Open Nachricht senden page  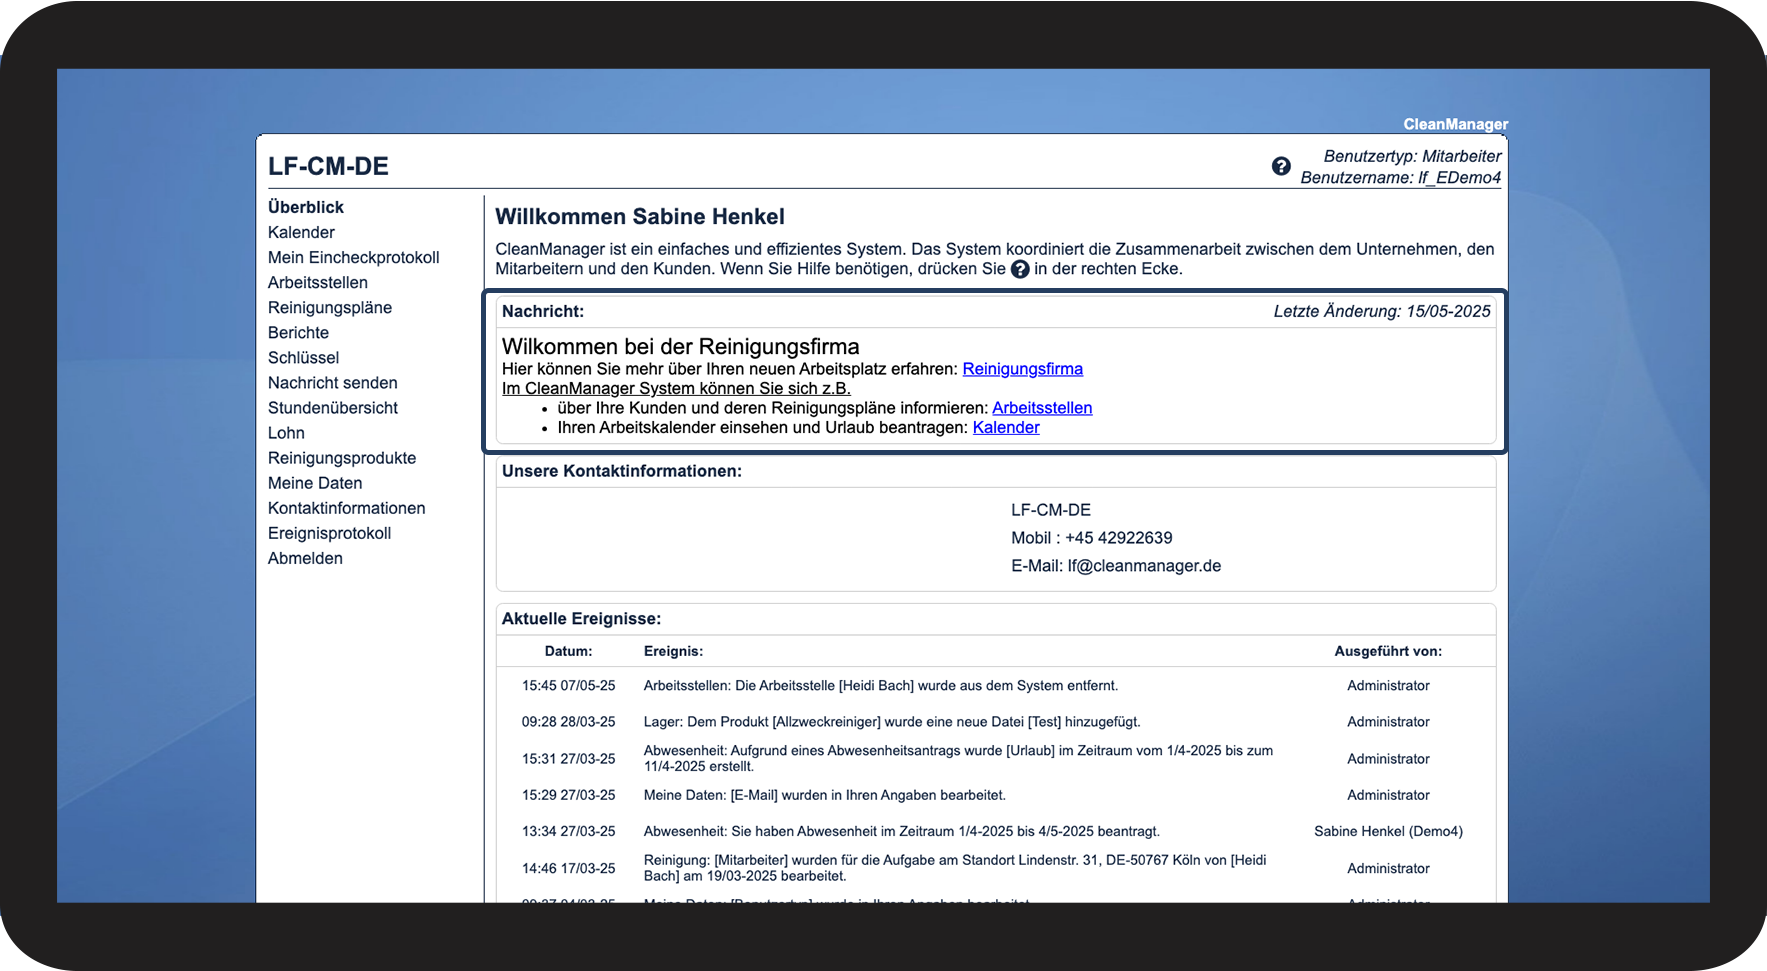tap(332, 382)
